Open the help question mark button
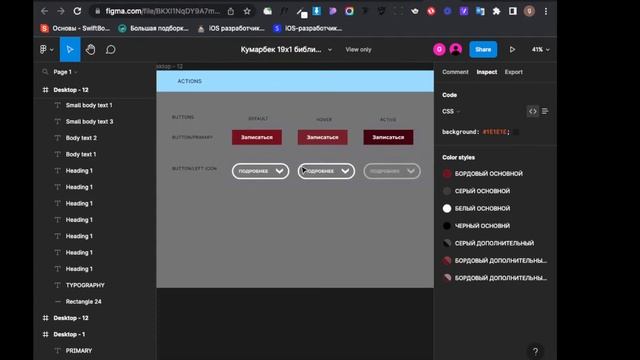This screenshot has height=360, width=640. (536, 351)
